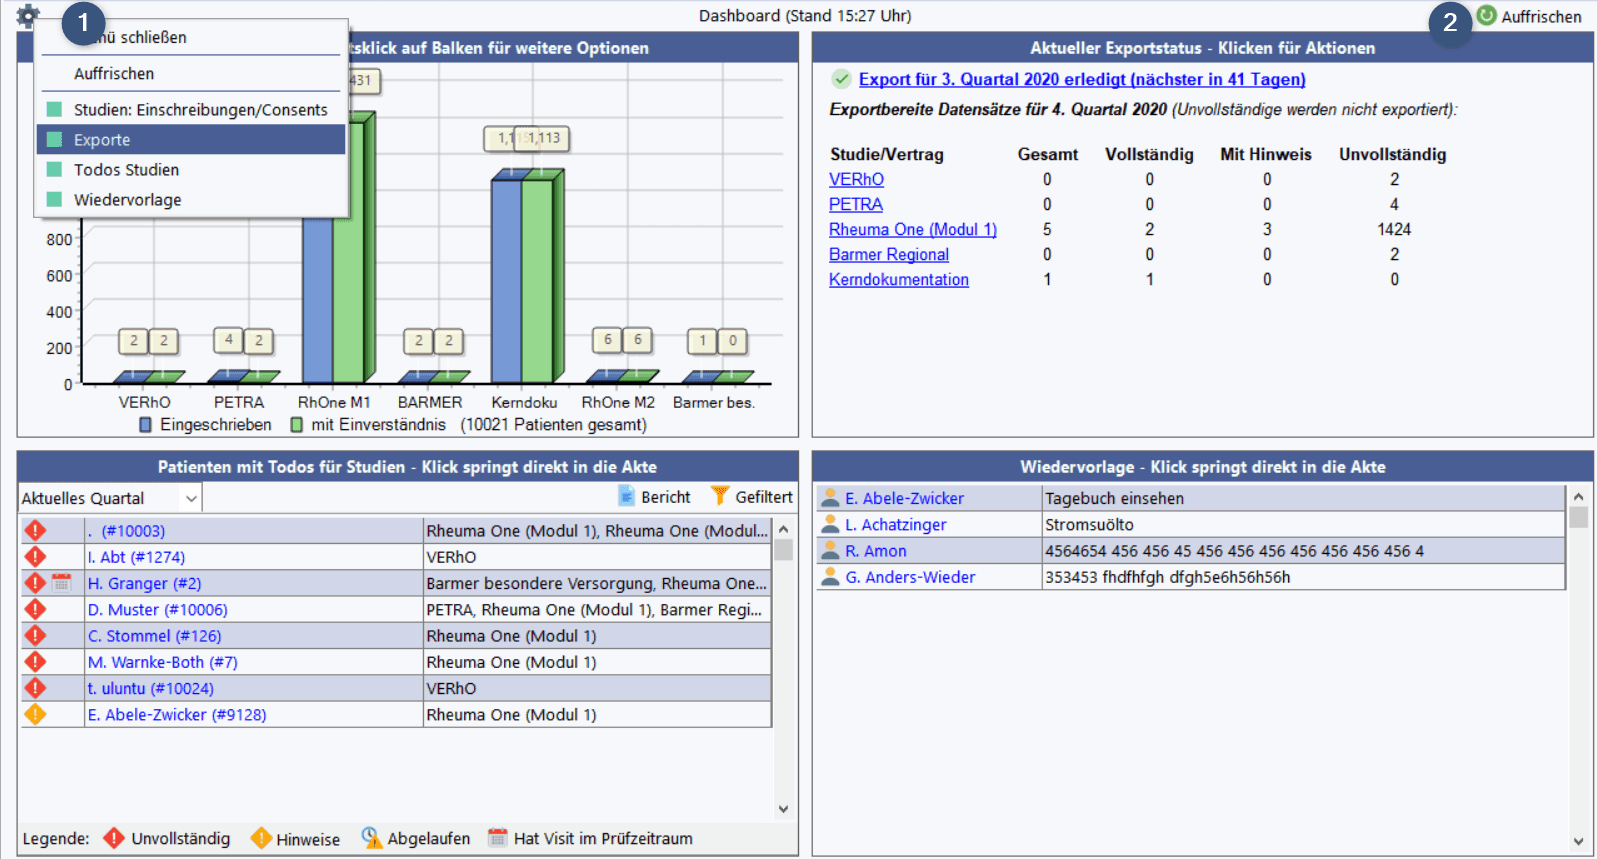
Task: Click the Gefiltert funnel filter icon
Action: (720, 496)
